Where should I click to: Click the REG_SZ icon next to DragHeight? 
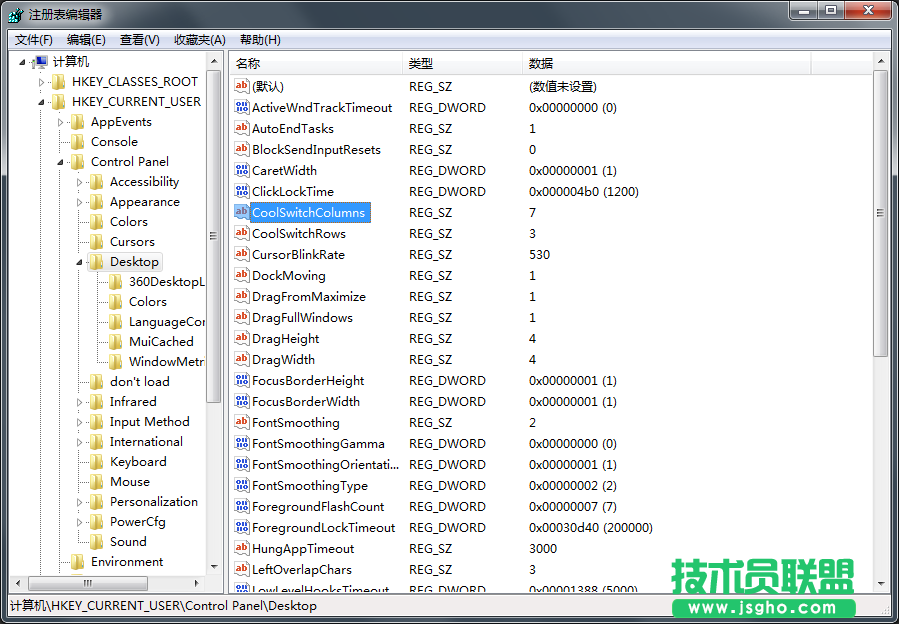[240, 338]
